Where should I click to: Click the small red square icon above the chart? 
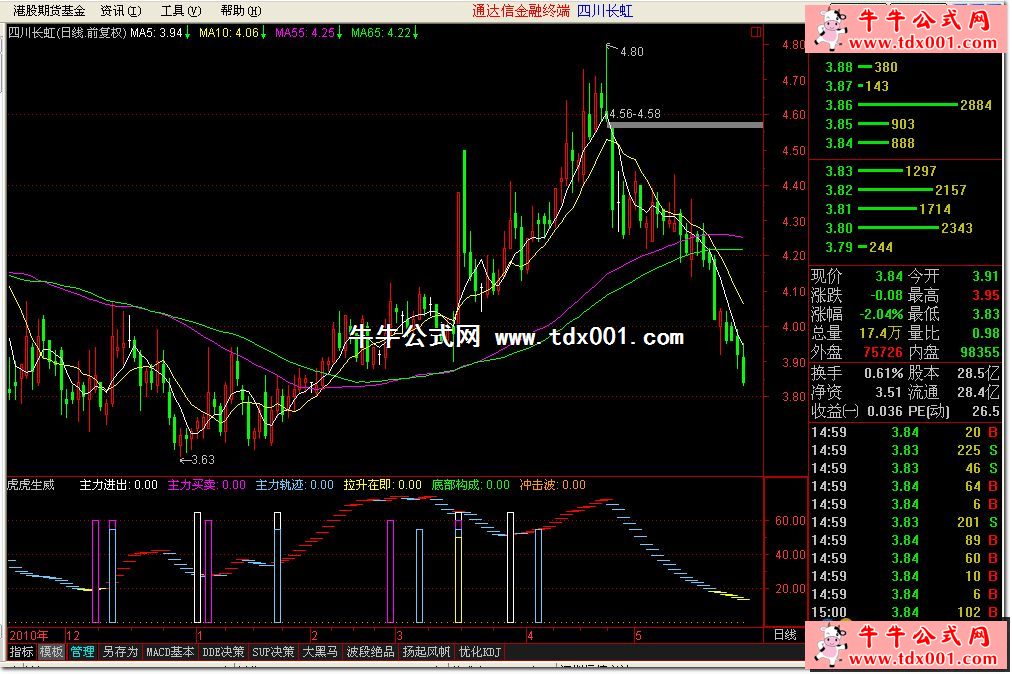click(756, 32)
